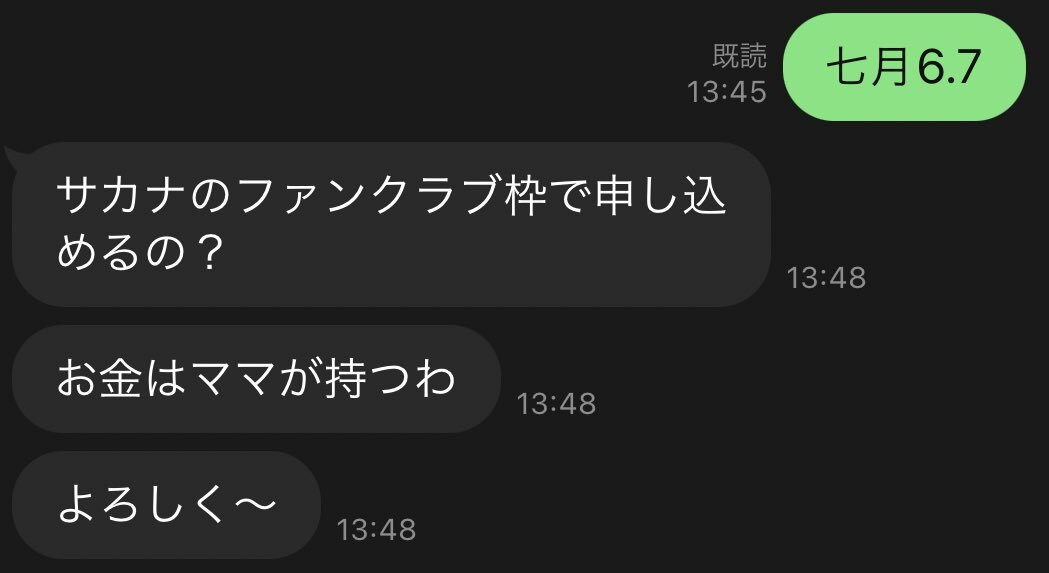
Task: Click the characters 七月 in the green bubble
Action: click(x=870, y=67)
